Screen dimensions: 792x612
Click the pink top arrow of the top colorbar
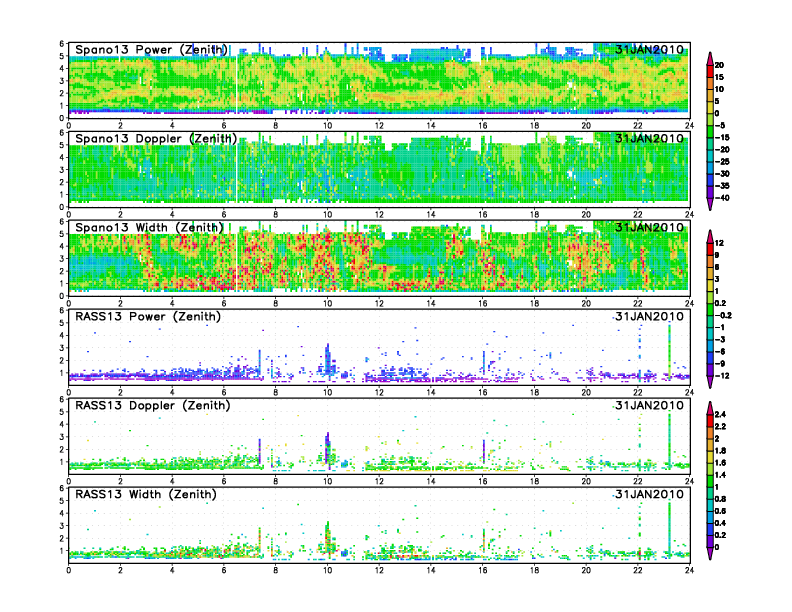[x=710, y=58]
